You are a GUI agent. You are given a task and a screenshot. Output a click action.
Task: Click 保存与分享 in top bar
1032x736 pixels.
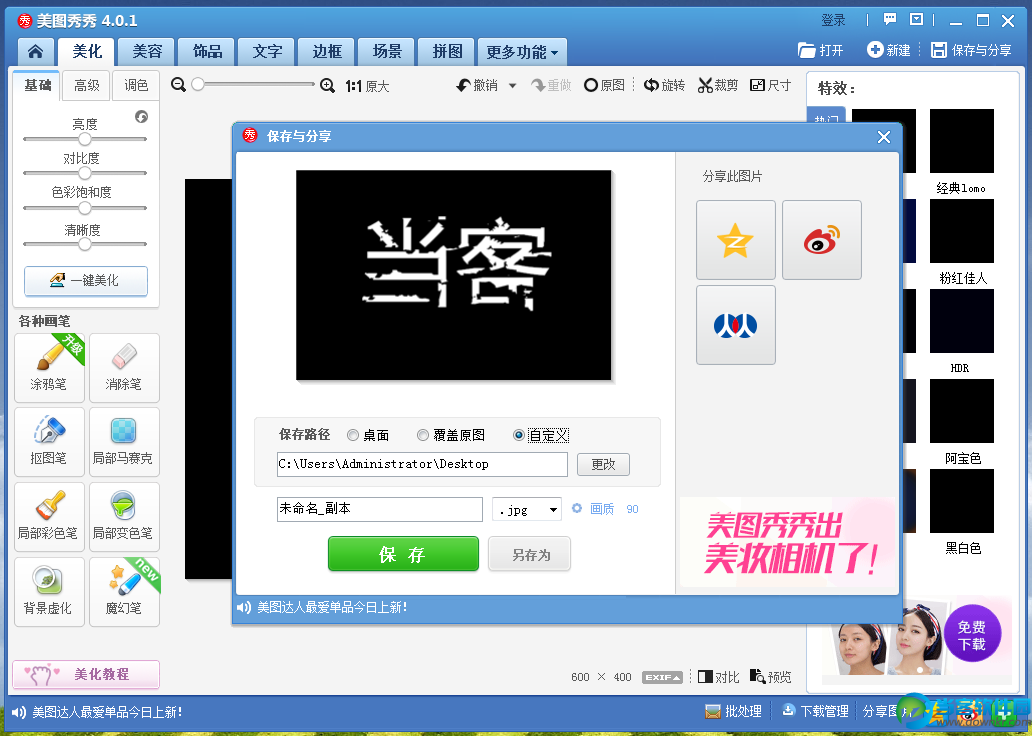[971, 50]
